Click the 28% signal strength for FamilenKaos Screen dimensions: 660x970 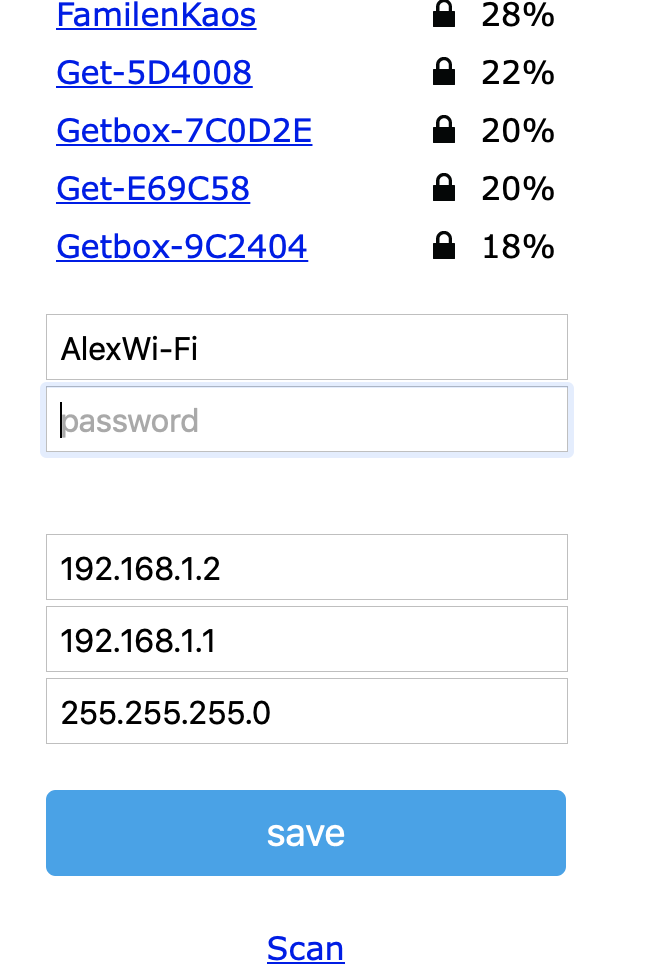(518, 15)
